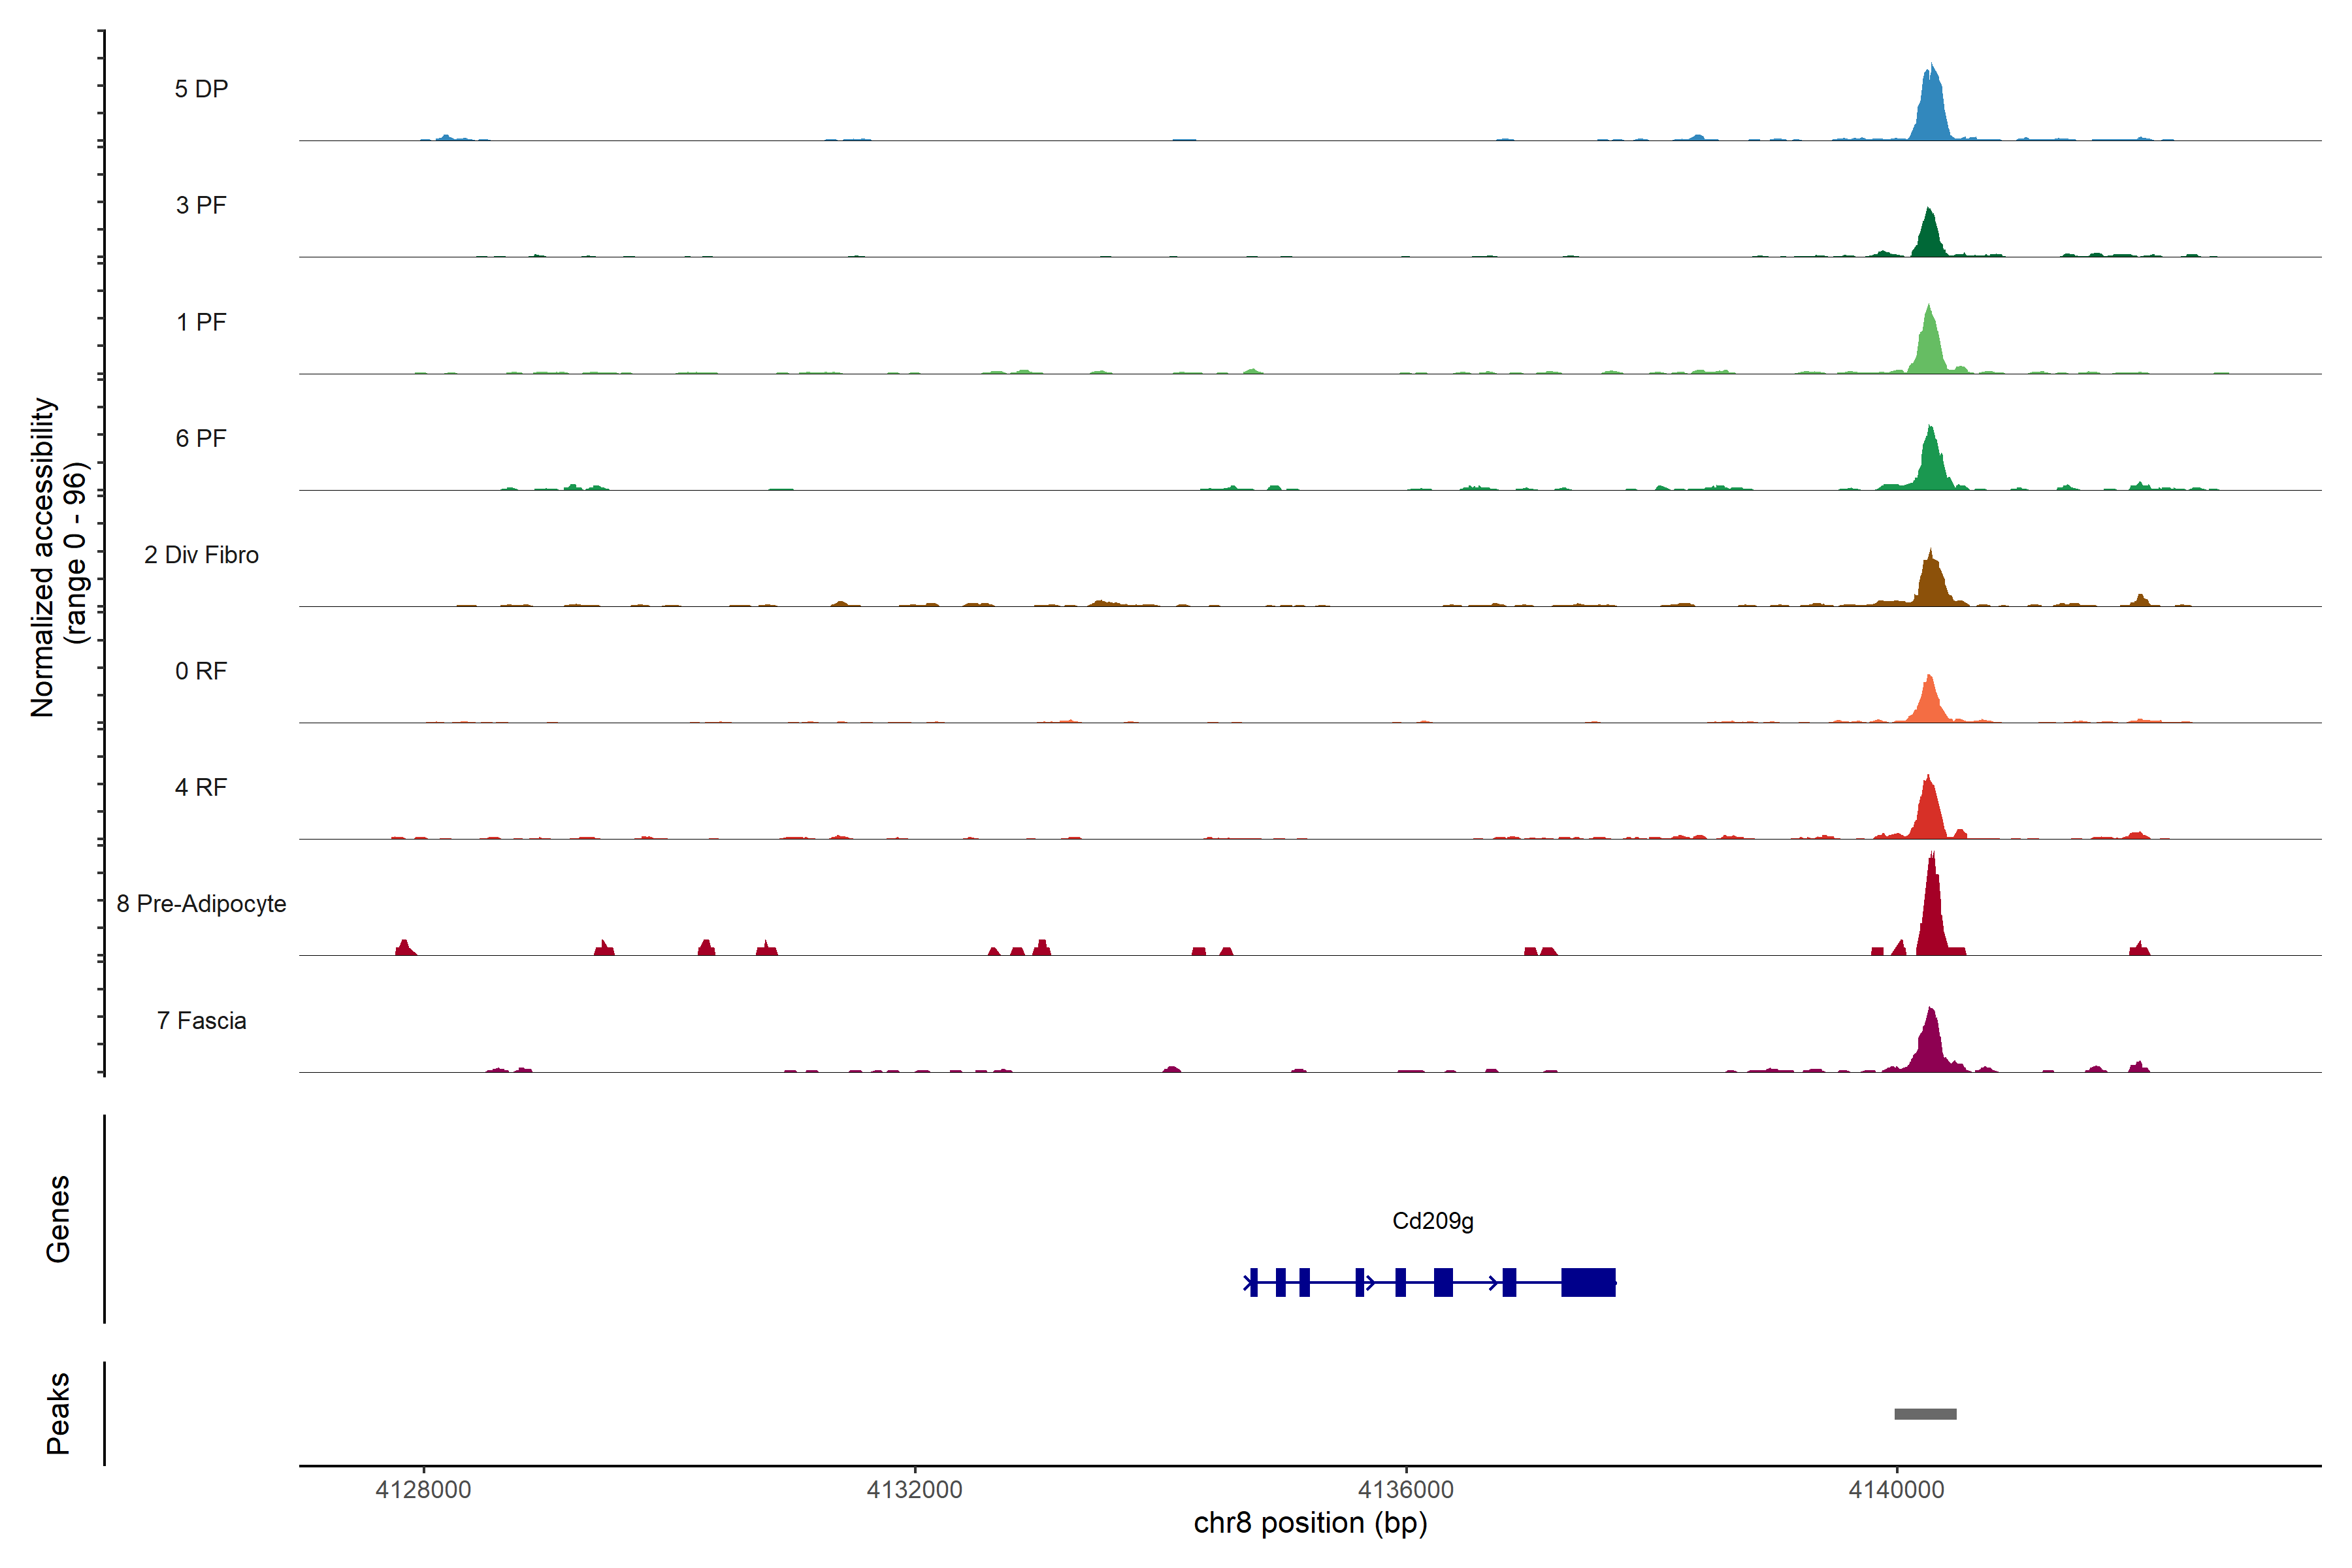Viewport: 2352px width, 1568px height.
Task: Click the 2 Div Fibro label
Action: pos(201,555)
